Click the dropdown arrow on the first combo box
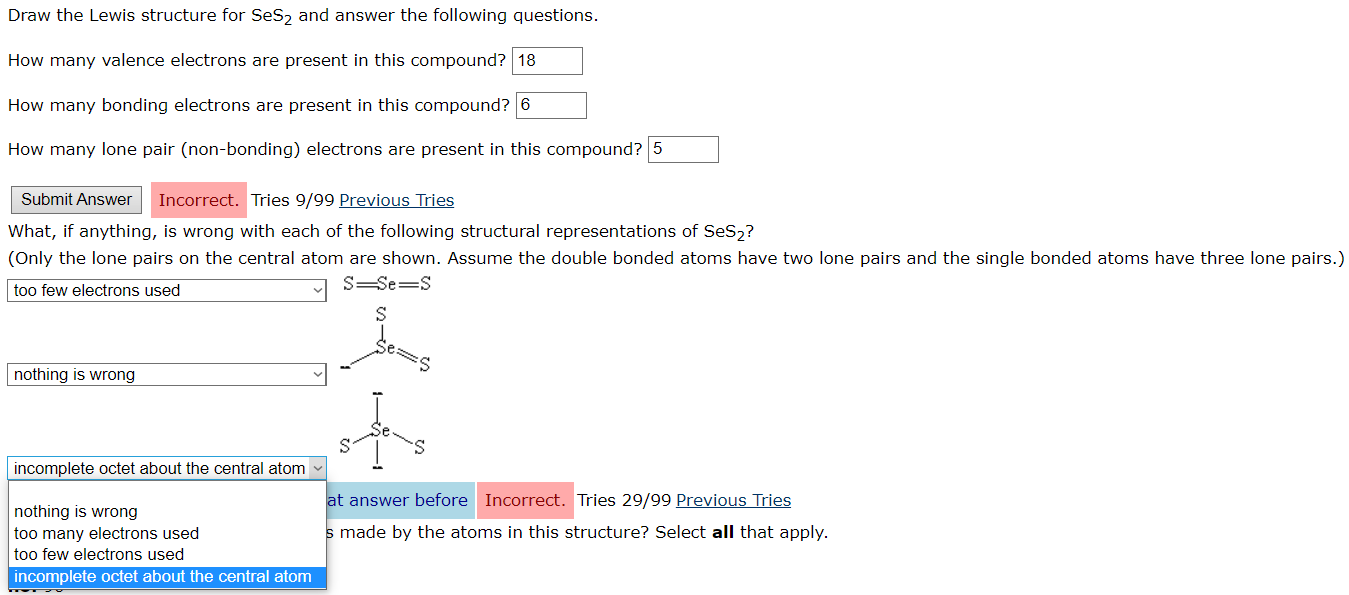The image size is (1349, 595). click(x=316, y=290)
